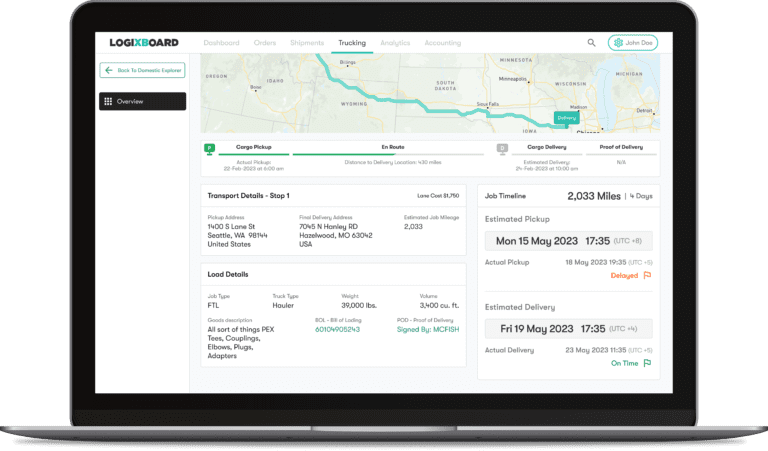Click the Delayed status text
768x451 pixels.
(624, 276)
